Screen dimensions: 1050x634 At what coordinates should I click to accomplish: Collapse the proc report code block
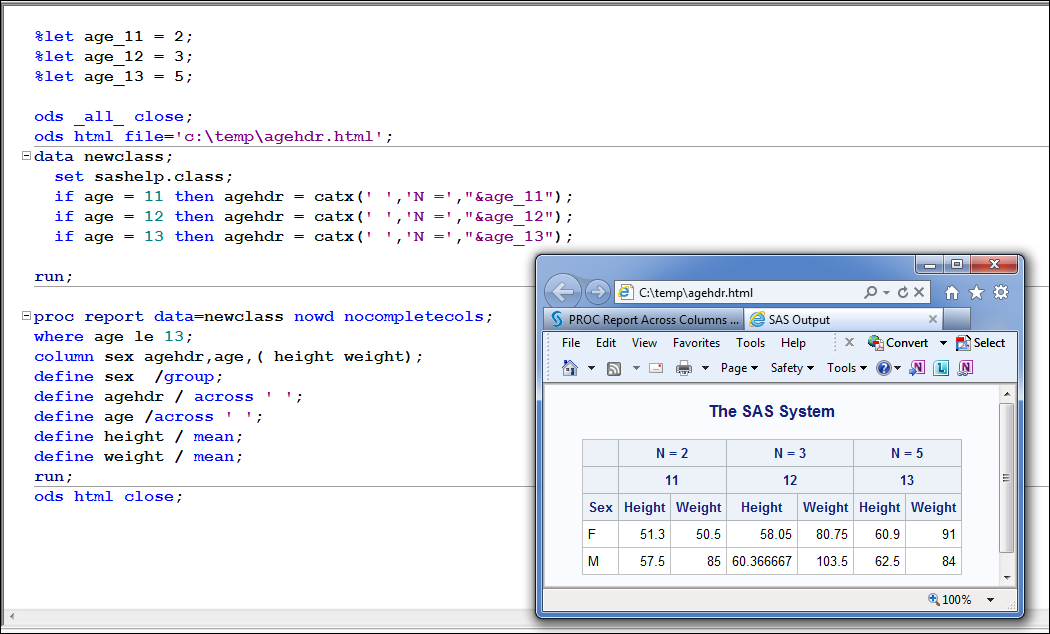click(x=26, y=316)
